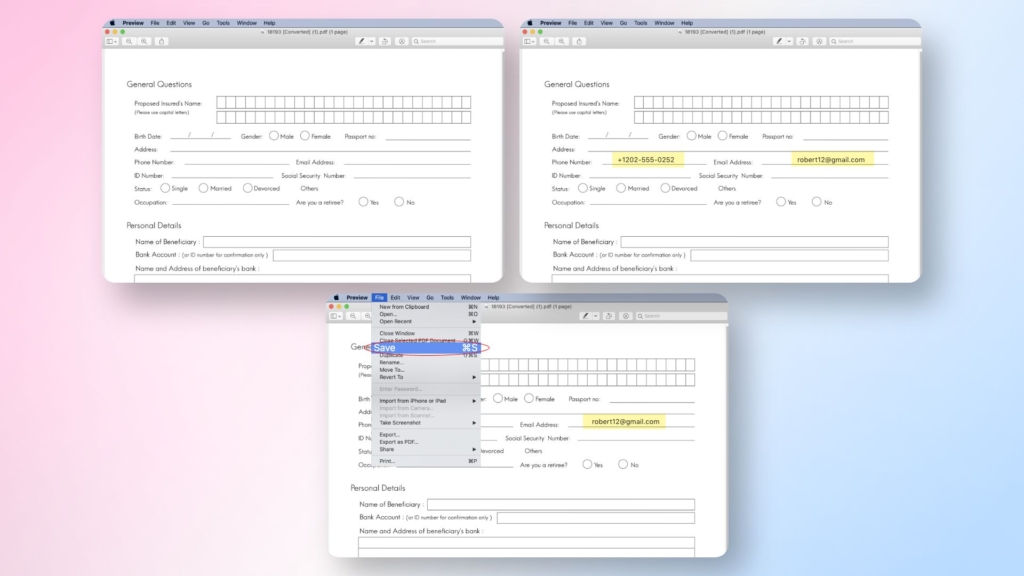The height and width of the screenshot is (576, 1024).
Task: Choose Open… in the File menu
Action: [x=426, y=314]
